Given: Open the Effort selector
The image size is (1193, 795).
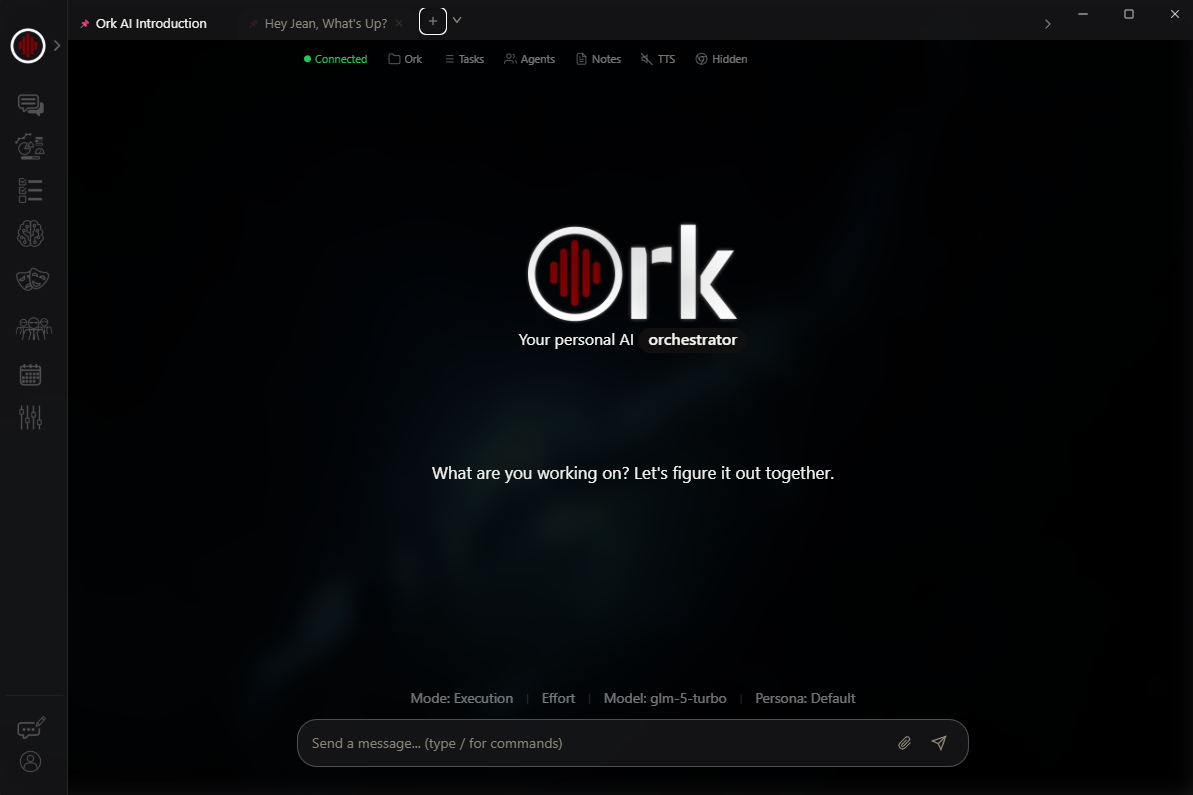Looking at the screenshot, I should (x=558, y=698).
